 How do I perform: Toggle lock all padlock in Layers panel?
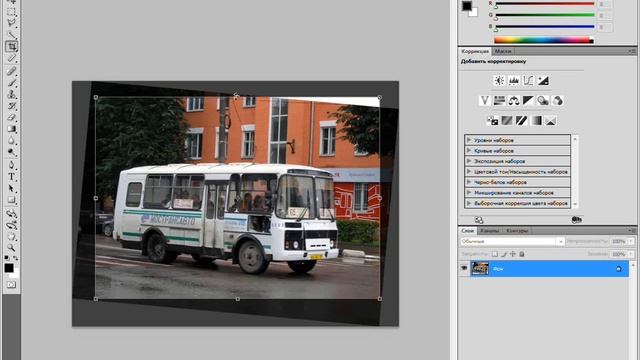point(522,254)
